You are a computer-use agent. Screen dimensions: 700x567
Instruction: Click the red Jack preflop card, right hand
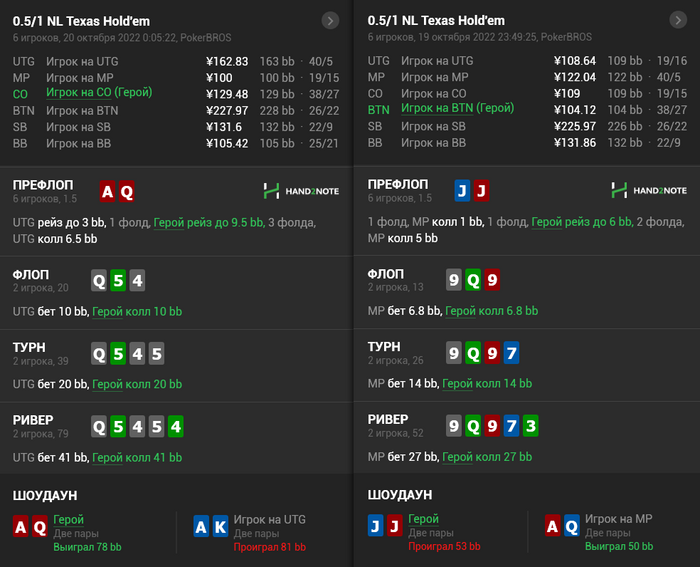pyautogui.click(x=482, y=191)
